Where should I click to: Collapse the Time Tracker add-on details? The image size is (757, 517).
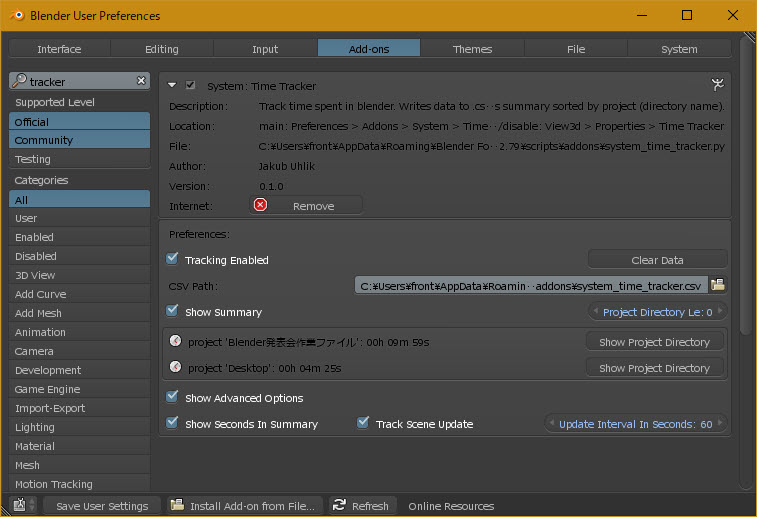(172, 85)
